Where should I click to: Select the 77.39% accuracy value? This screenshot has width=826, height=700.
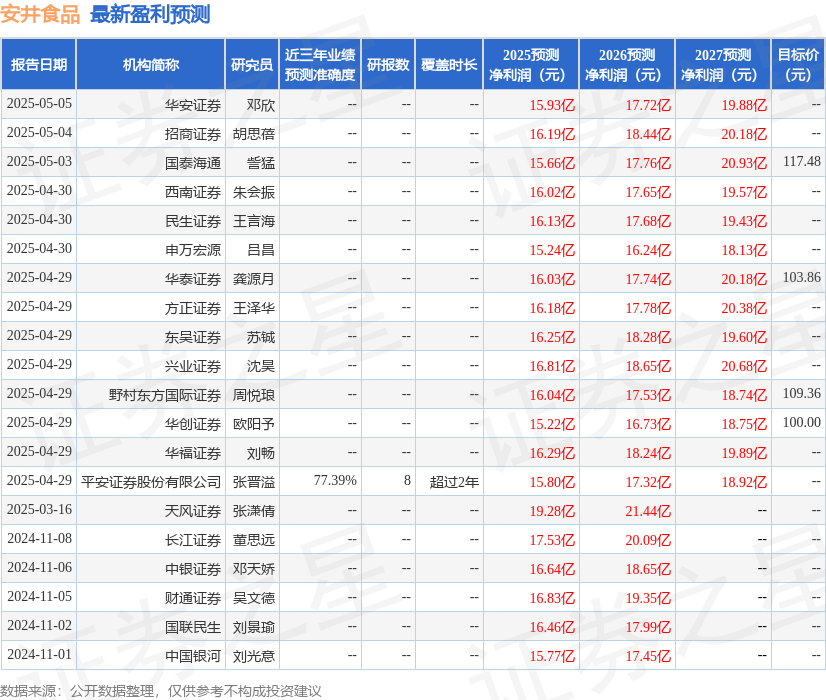(335, 480)
